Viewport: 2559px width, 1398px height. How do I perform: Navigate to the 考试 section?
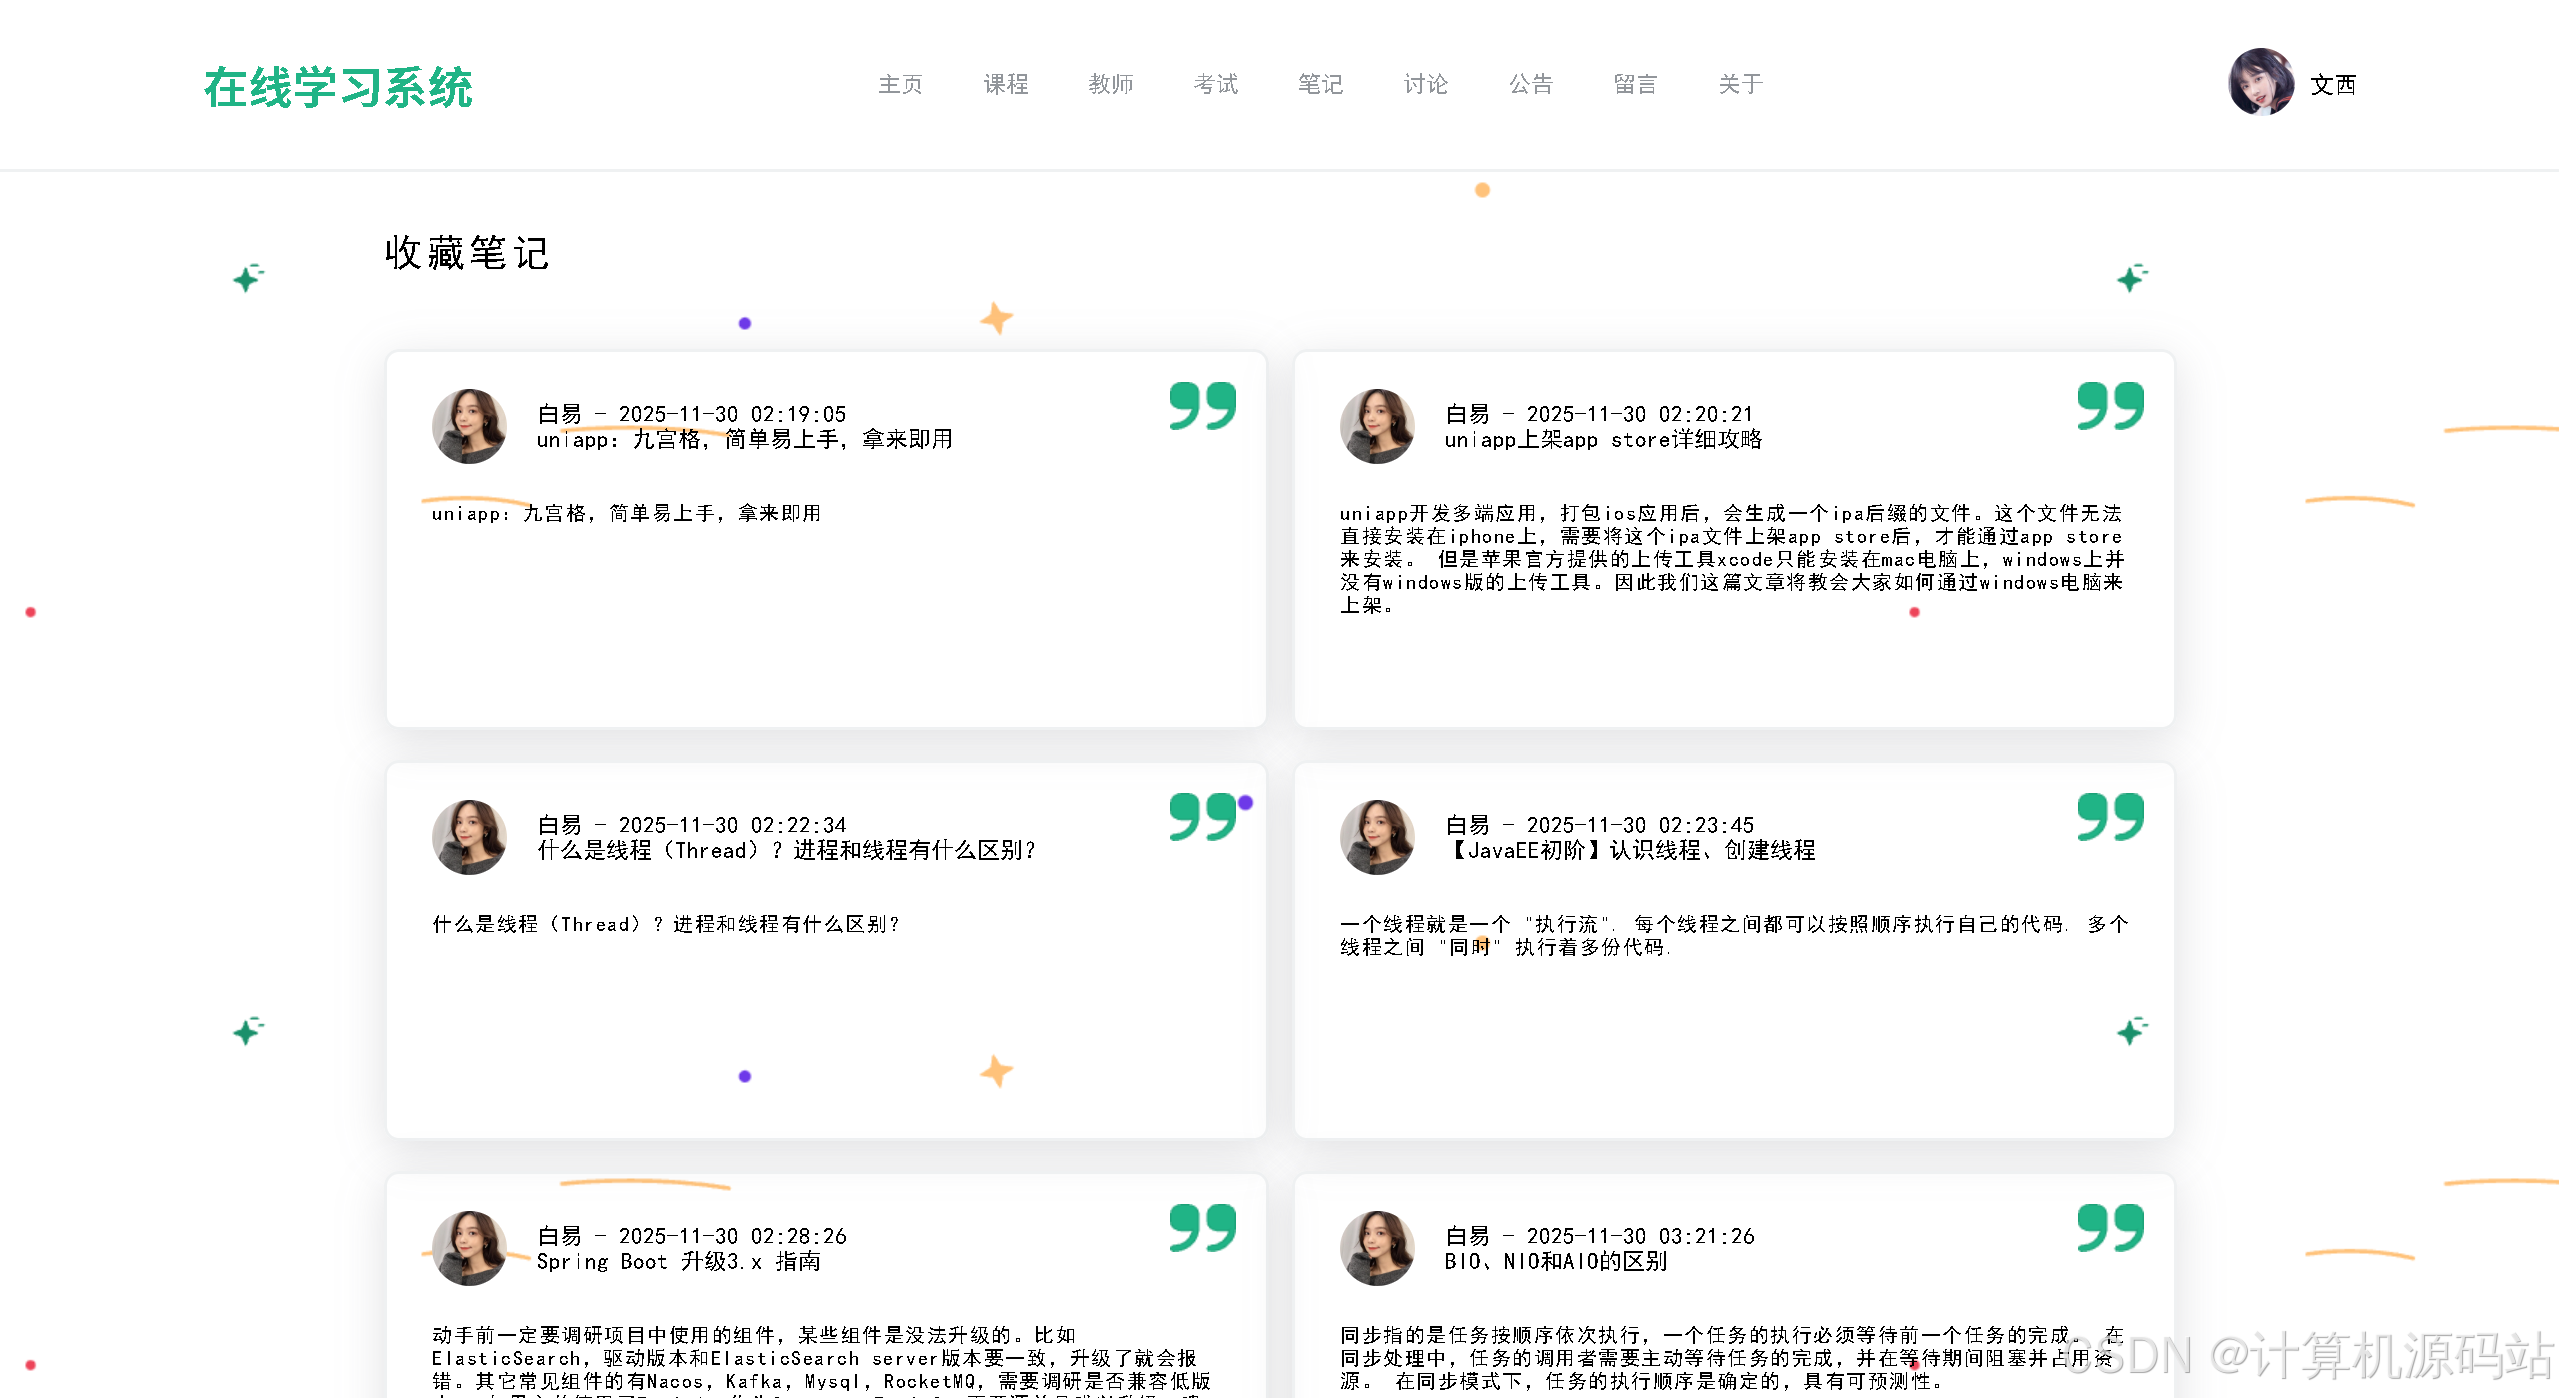pos(1215,84)
